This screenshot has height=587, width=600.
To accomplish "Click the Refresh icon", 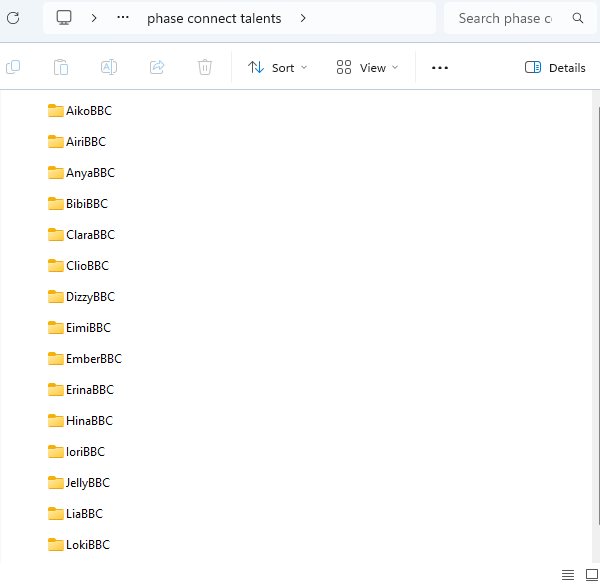I will [13, 18].
